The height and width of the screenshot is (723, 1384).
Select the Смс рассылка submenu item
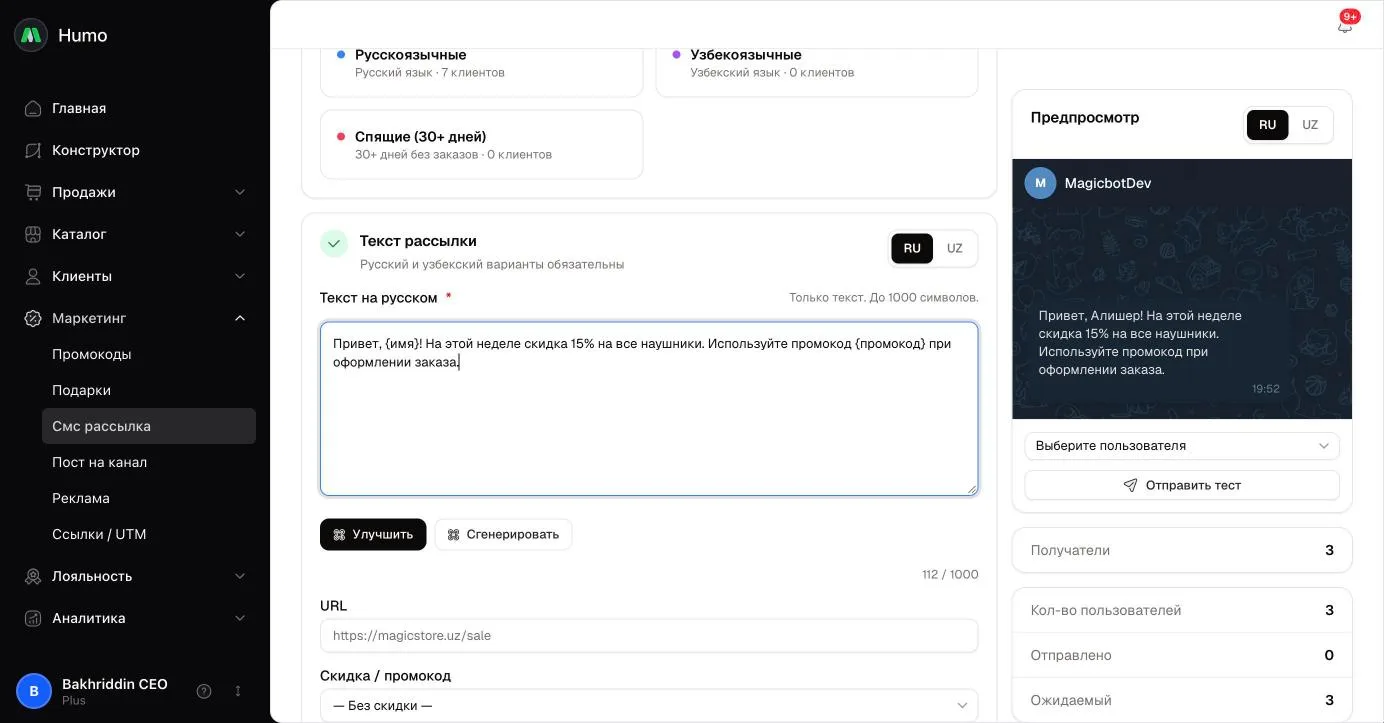(x=149, y=426)
